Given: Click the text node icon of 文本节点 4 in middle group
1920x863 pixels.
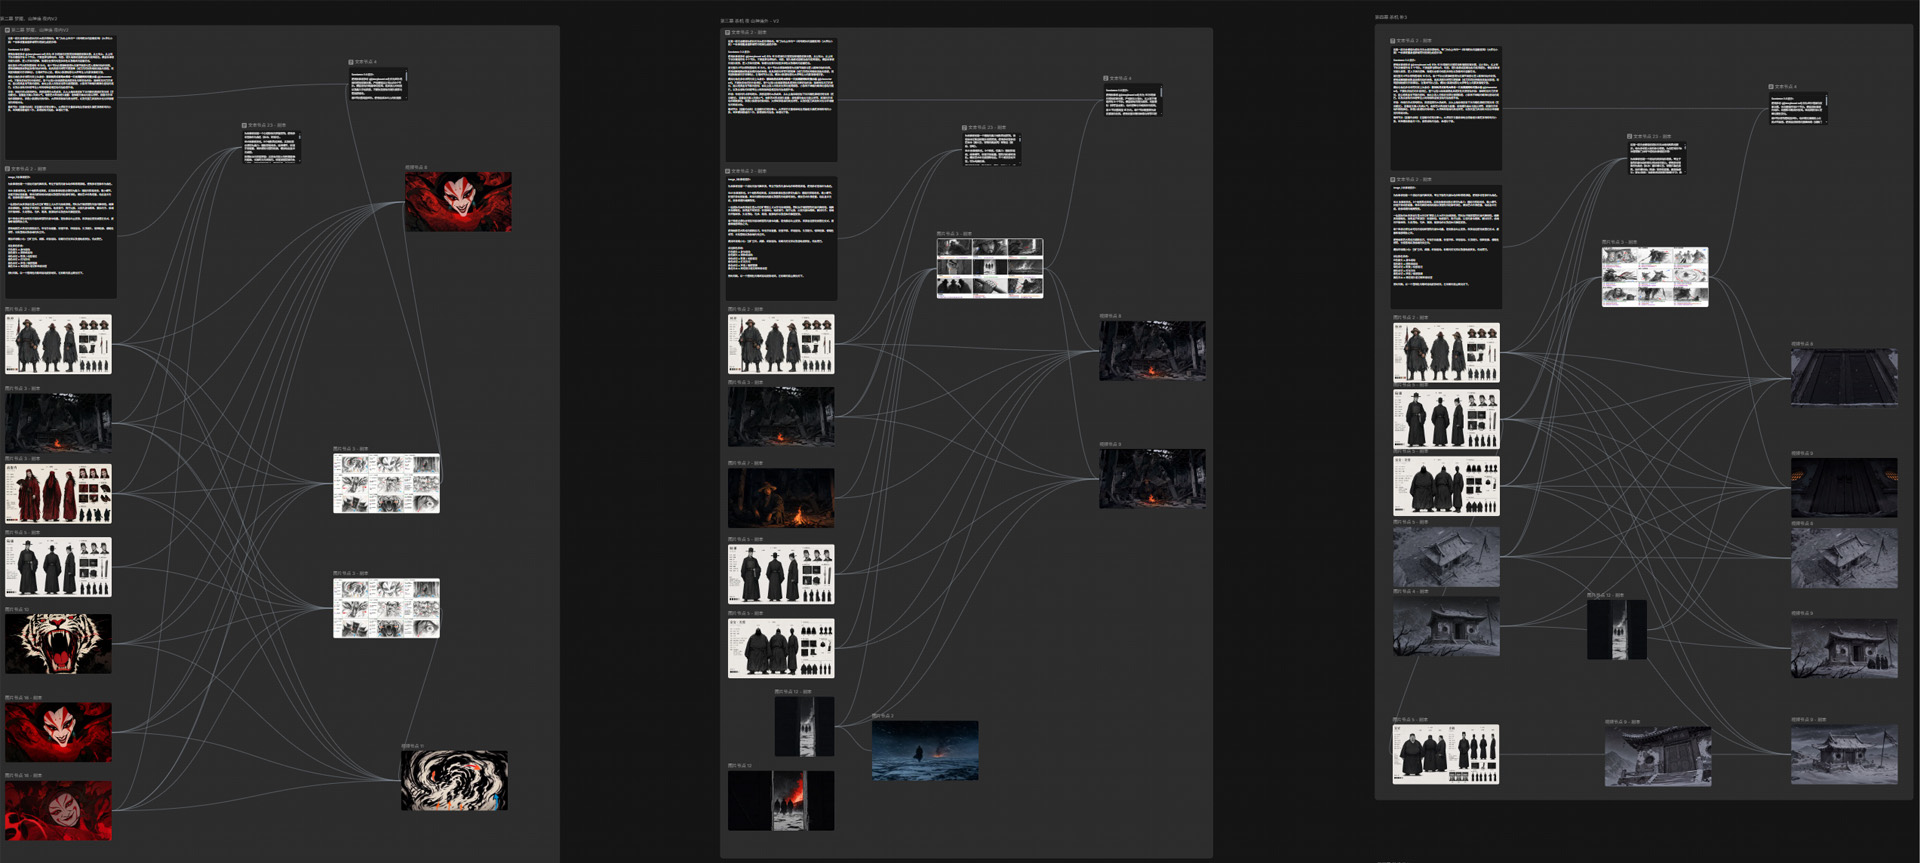Looking at the screenshot, I should tap(1106, 78).
